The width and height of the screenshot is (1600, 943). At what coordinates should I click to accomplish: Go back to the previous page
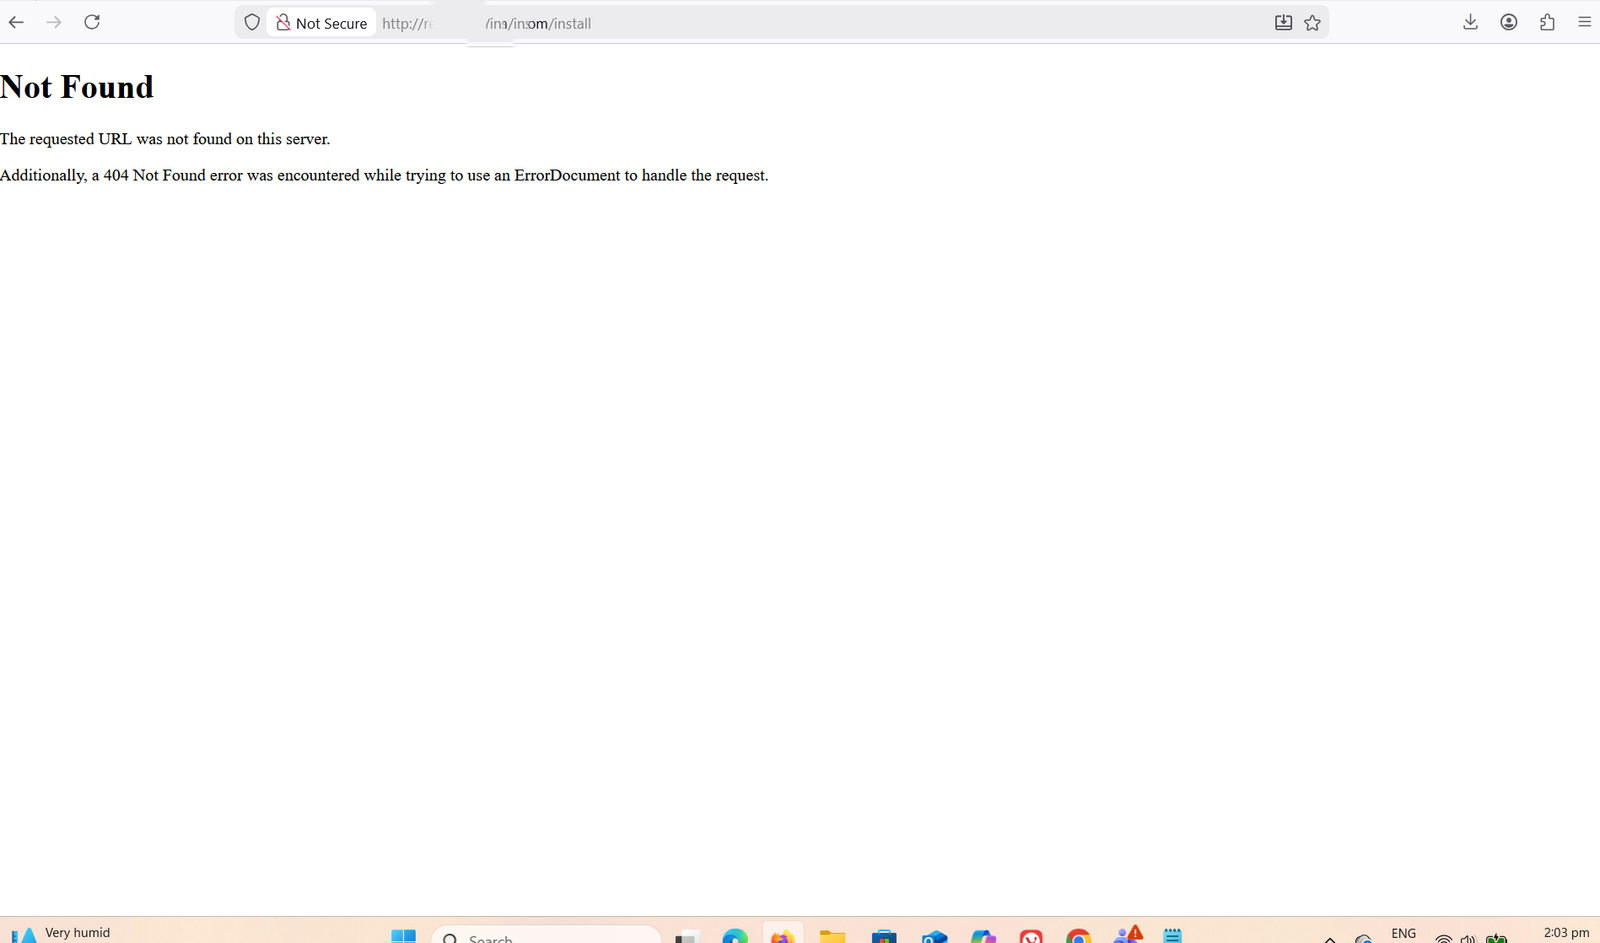[x=16, y=22]
